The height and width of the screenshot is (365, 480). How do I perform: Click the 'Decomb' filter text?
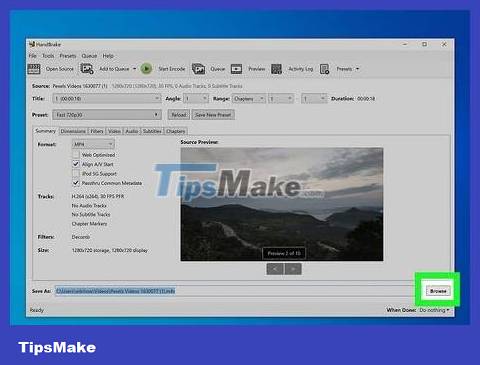(81, 237)
